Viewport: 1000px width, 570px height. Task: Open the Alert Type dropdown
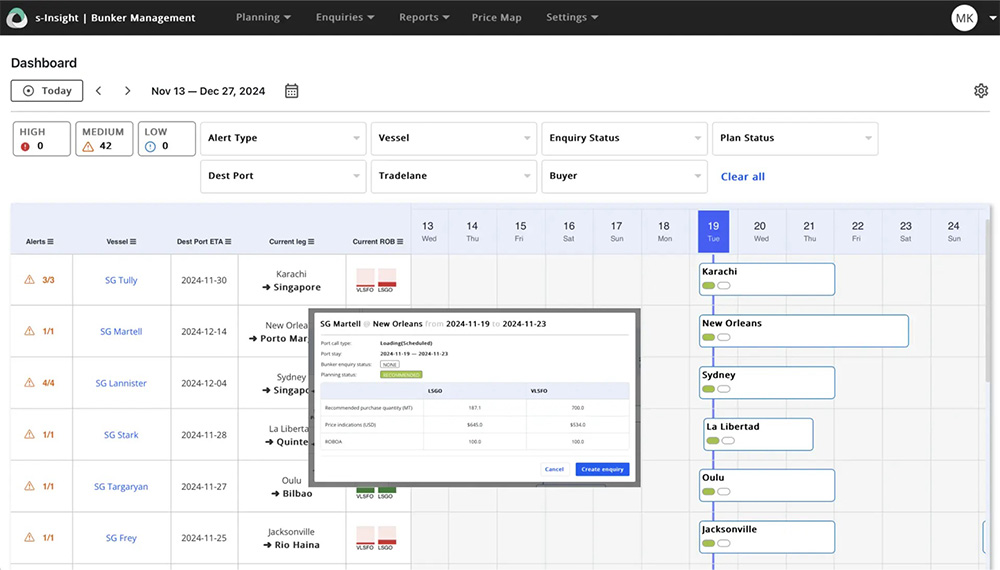(283, 138)
